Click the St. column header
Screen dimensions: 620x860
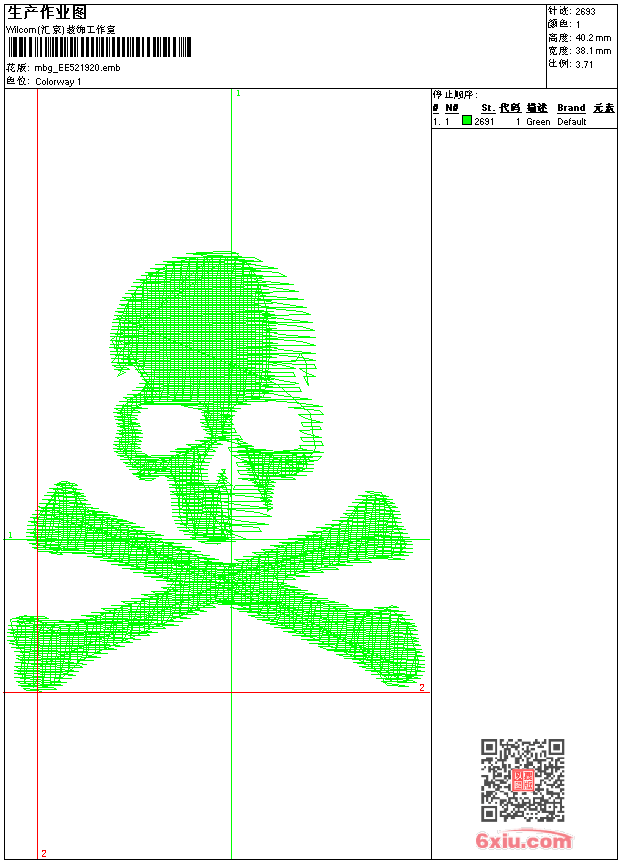(x=487, y=108)
